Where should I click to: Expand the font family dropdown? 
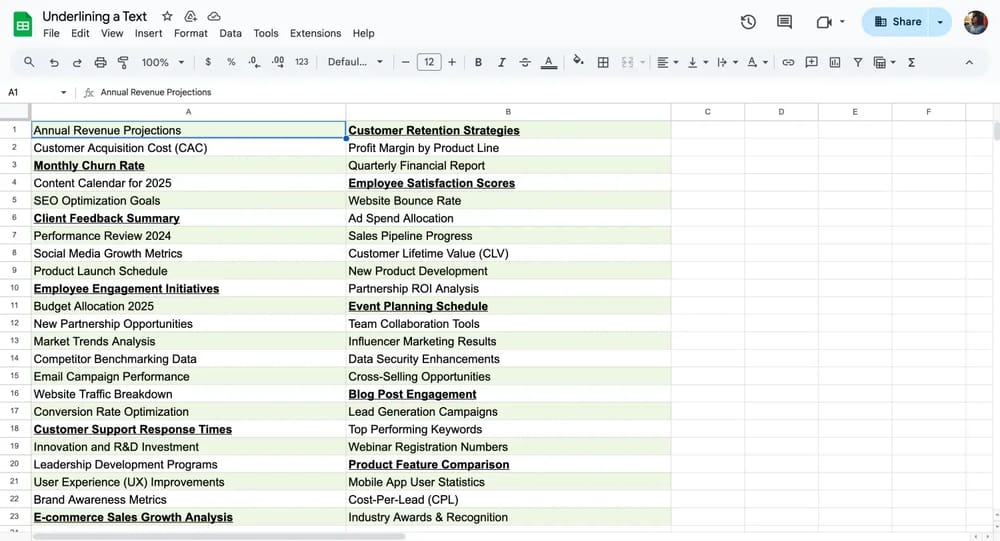(x=355, y=62)
